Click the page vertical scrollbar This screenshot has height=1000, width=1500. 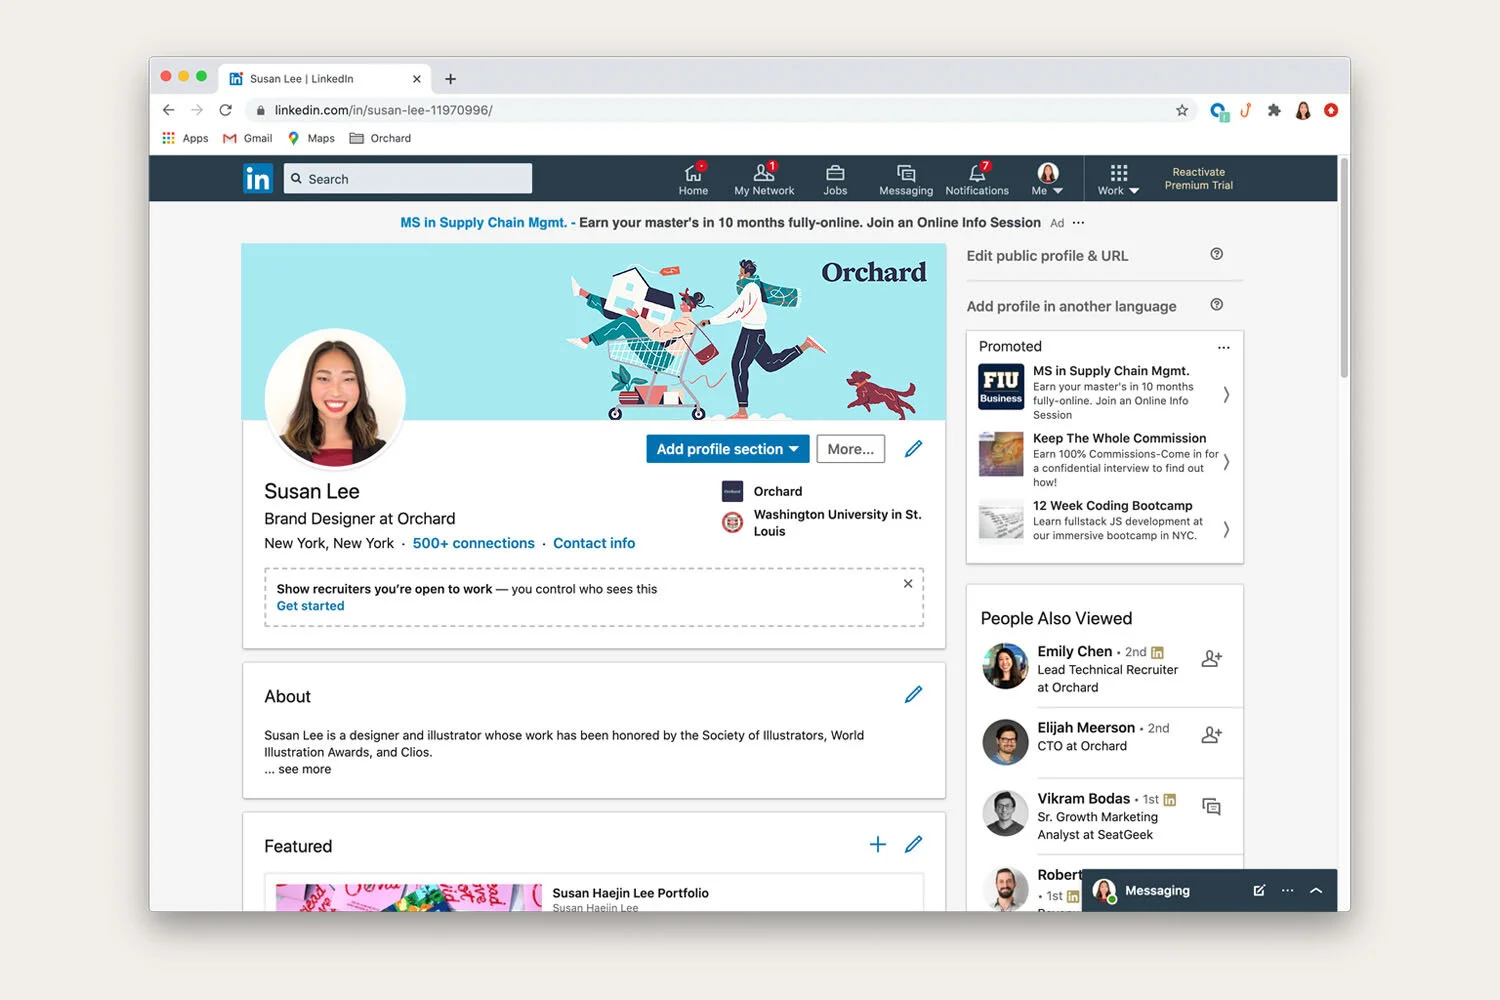tap(1344, 268)
